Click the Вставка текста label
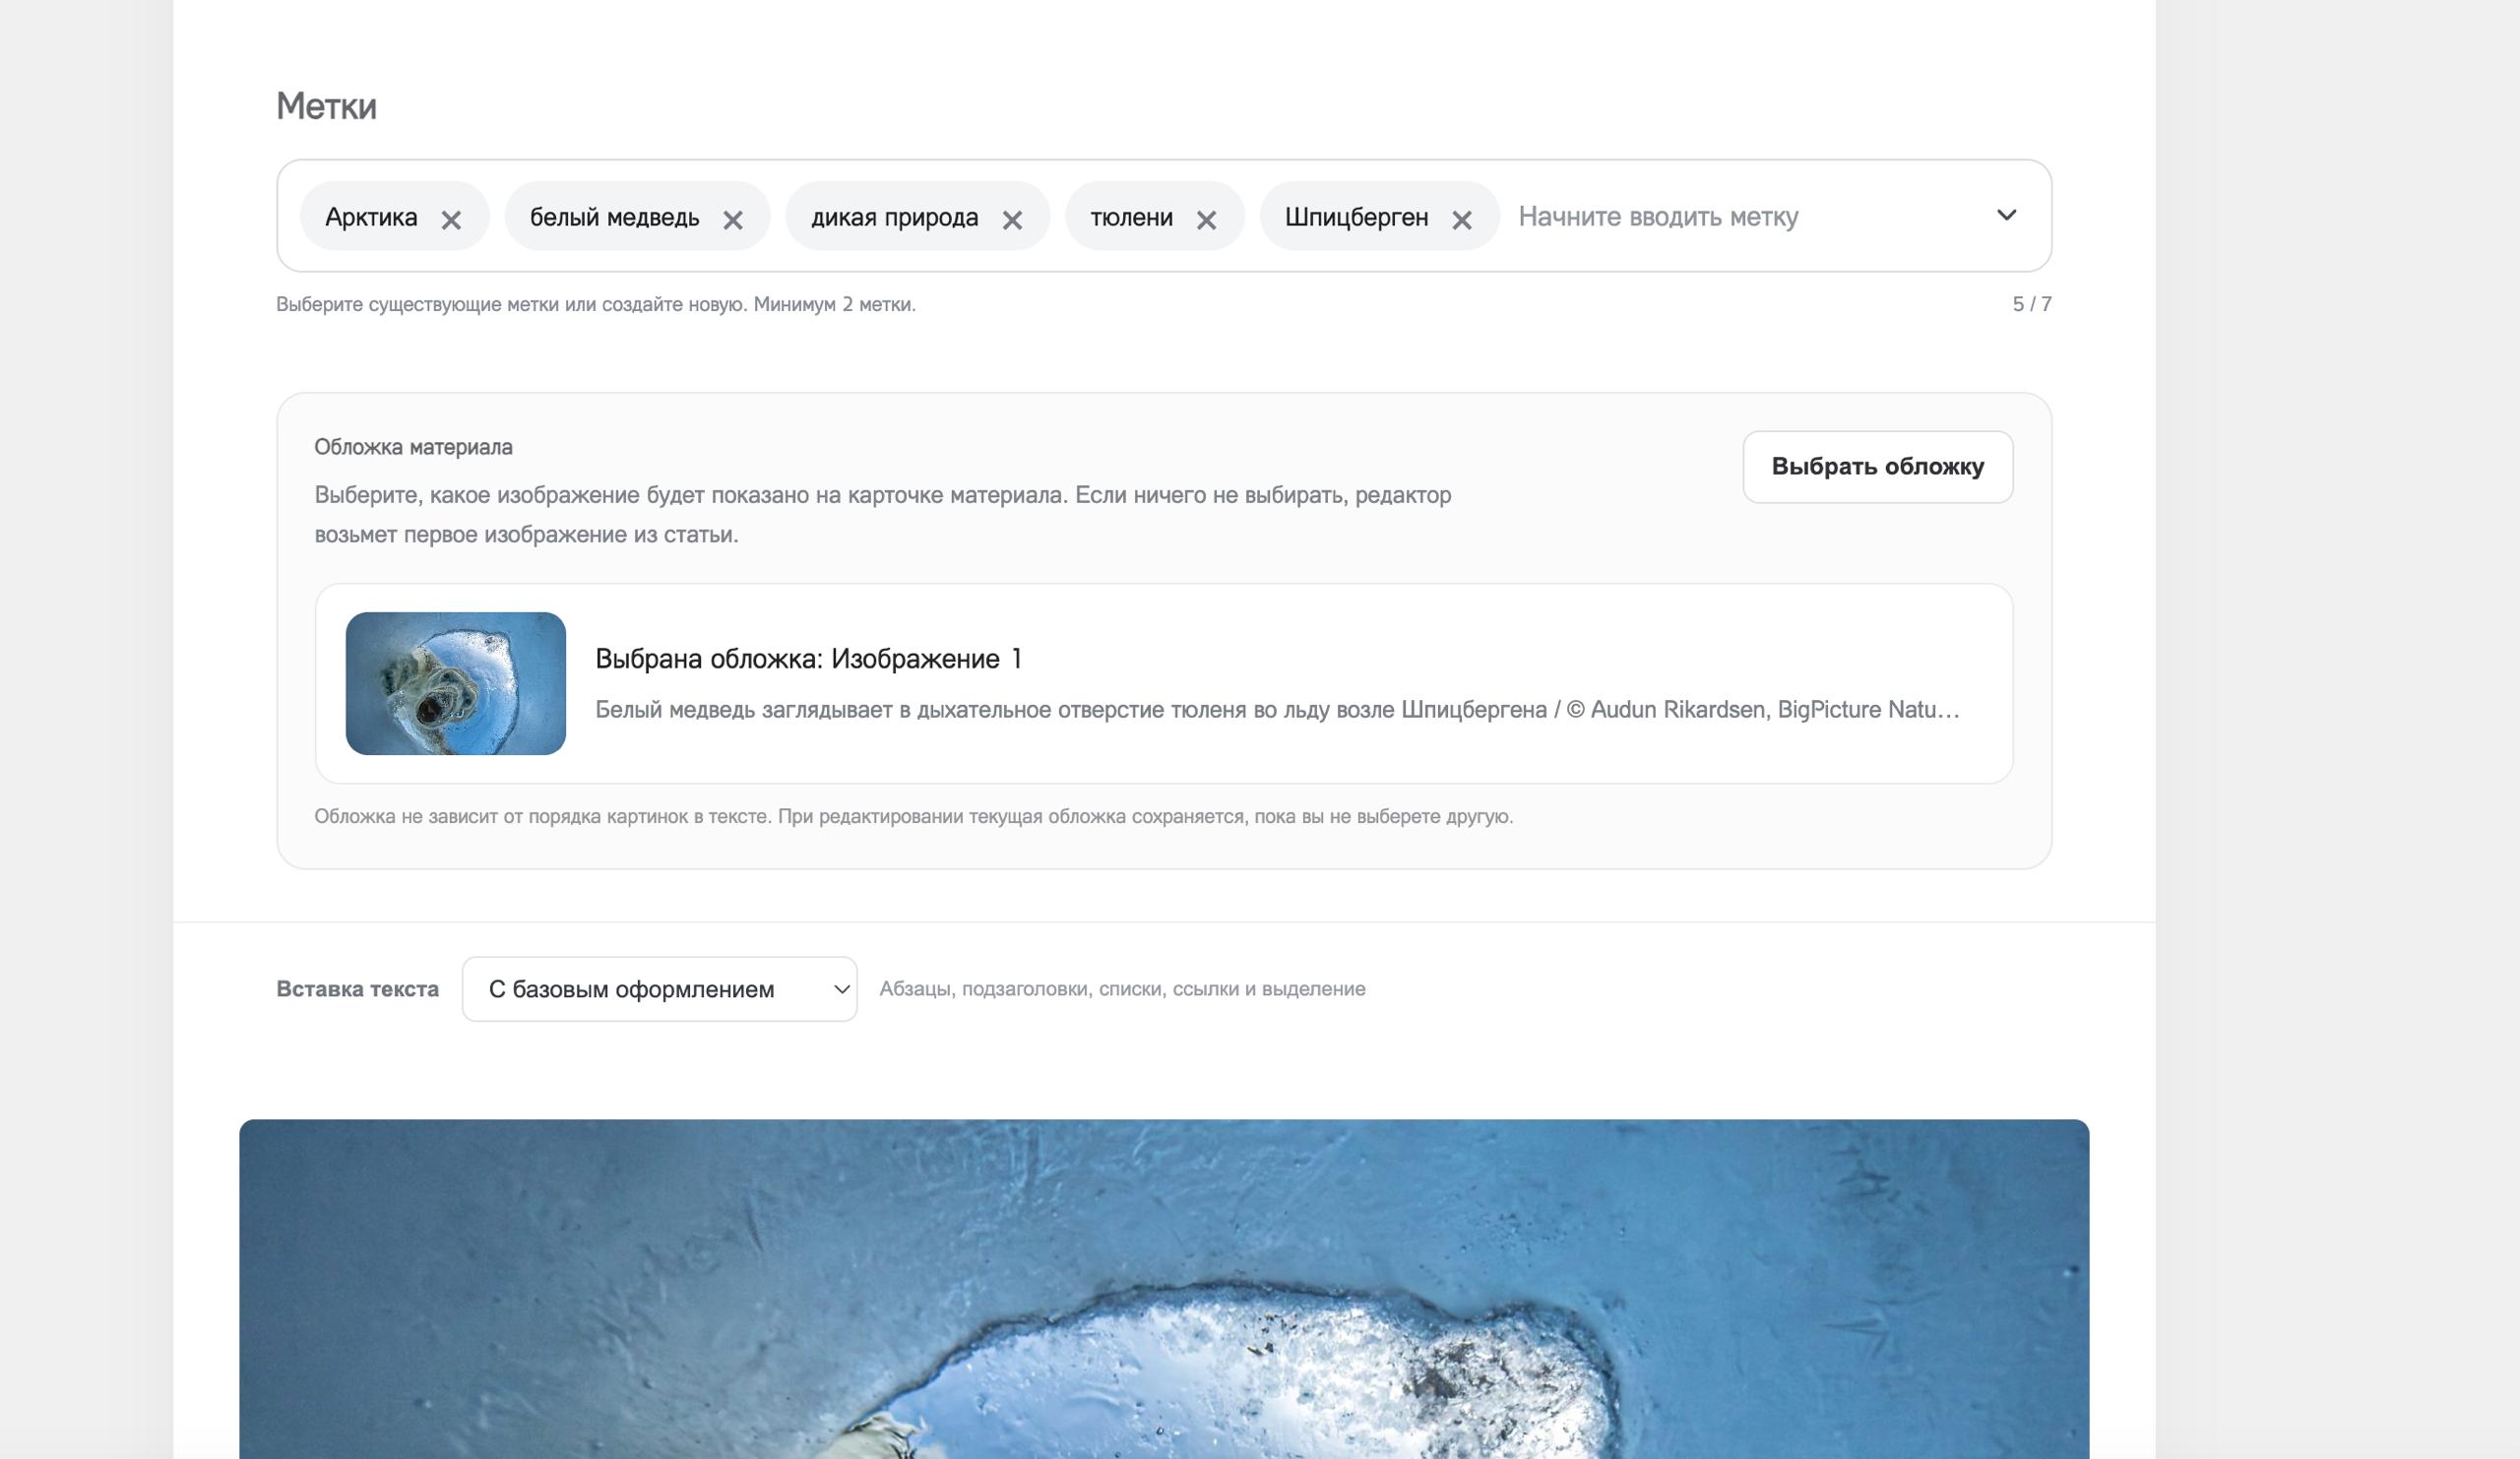2520x1459 pixels. [x=357, y=989]
